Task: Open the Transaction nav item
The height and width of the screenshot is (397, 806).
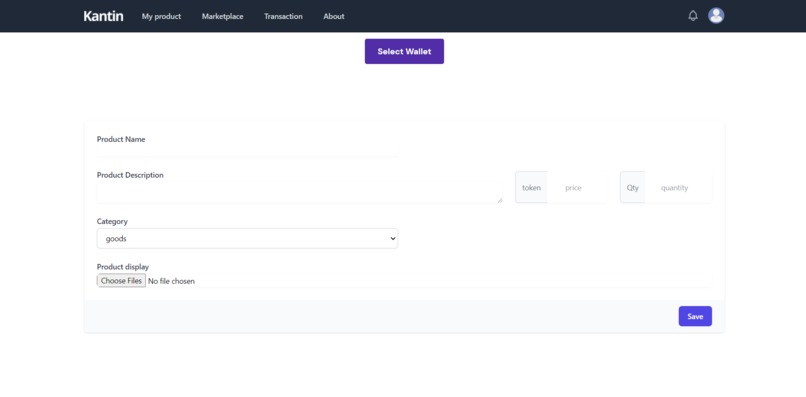Action: [x=283, y=16]
